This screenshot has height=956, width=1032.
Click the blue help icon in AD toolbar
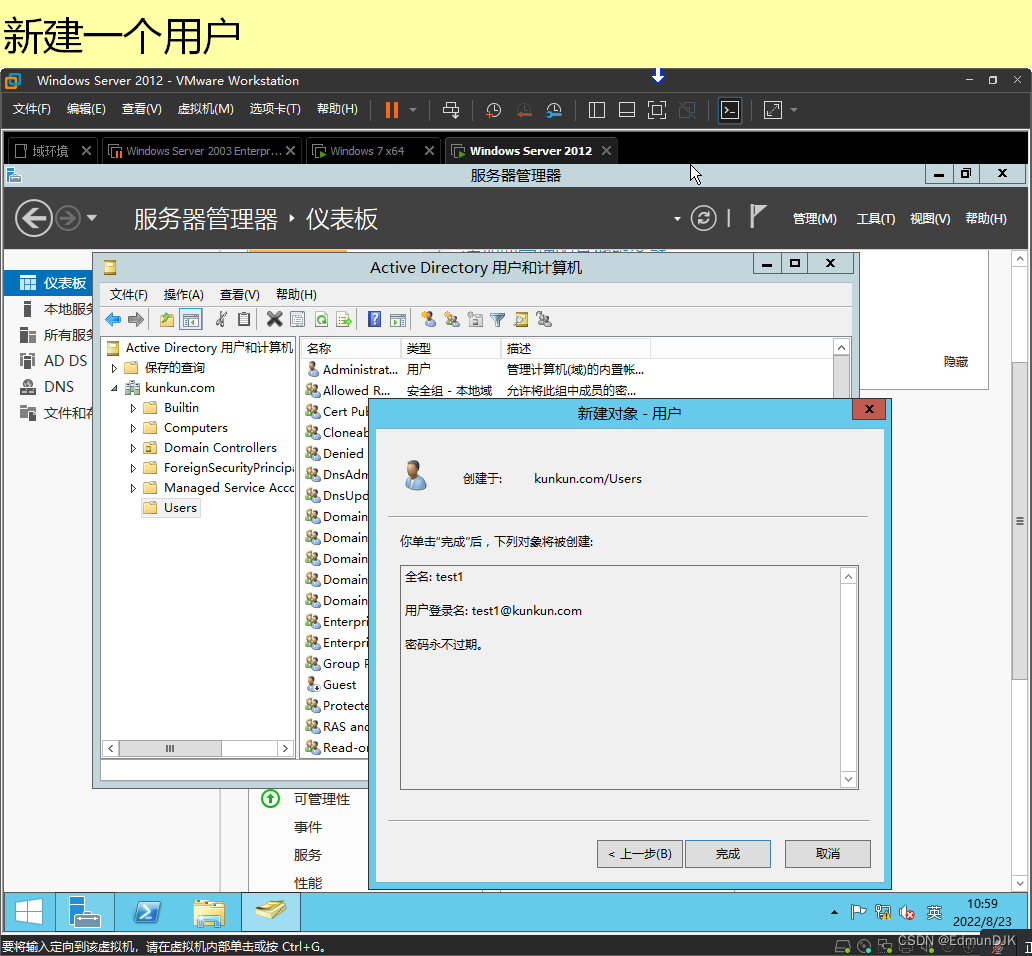[x=374, y=320]
